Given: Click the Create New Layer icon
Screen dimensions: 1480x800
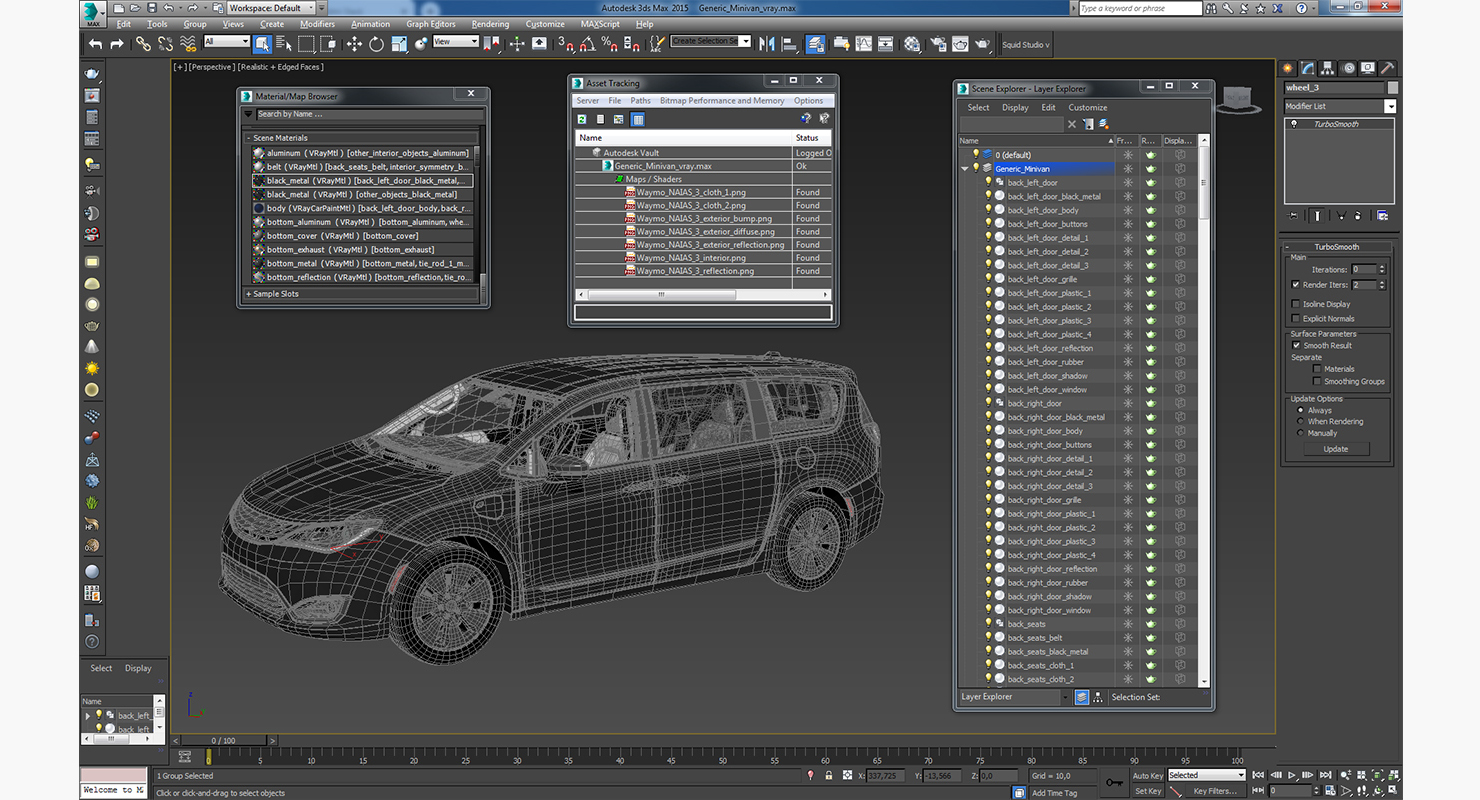Looking at the screenshot, I should 1104,124.
